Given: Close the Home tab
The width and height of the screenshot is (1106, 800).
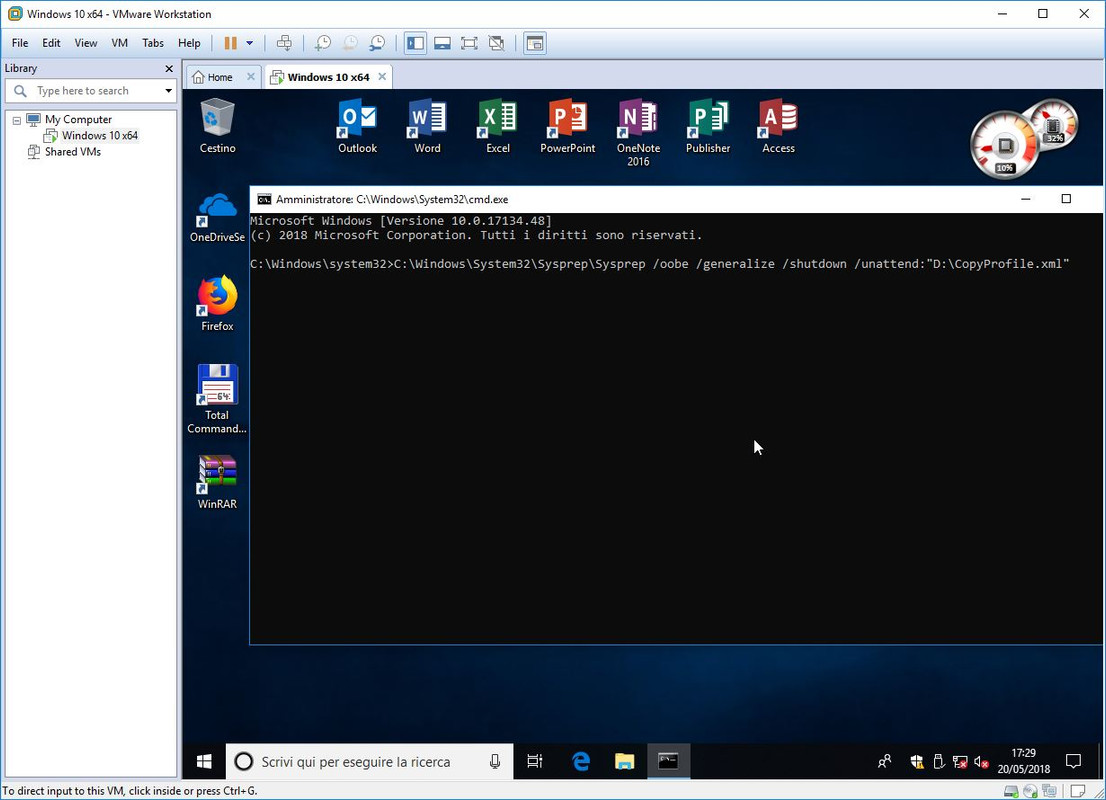Looking at the screenshot, I should point(250,76).
